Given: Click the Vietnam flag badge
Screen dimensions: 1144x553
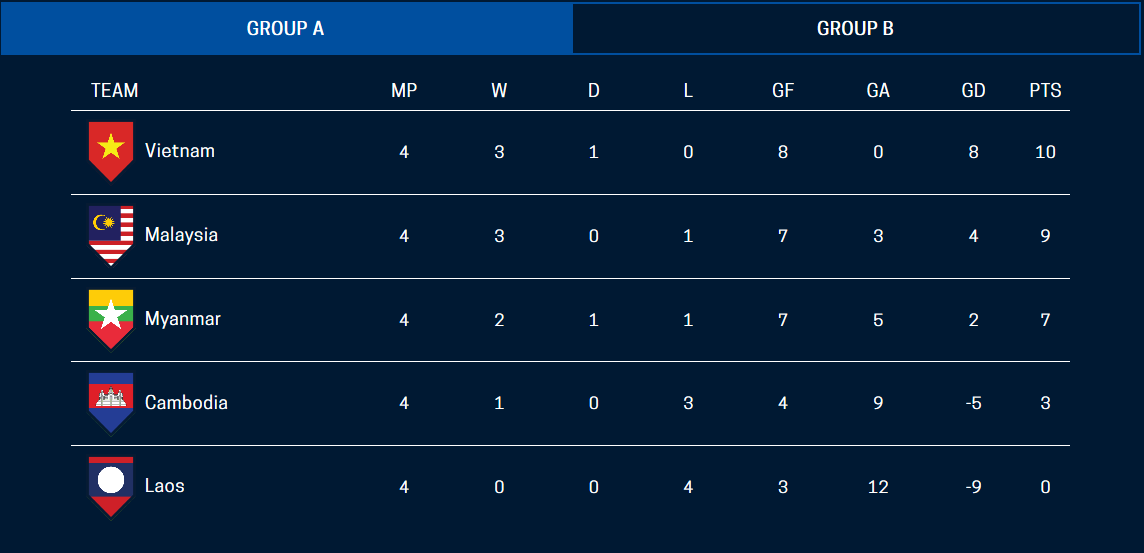Looking at the screenshot, I should [x=111, y=150].
